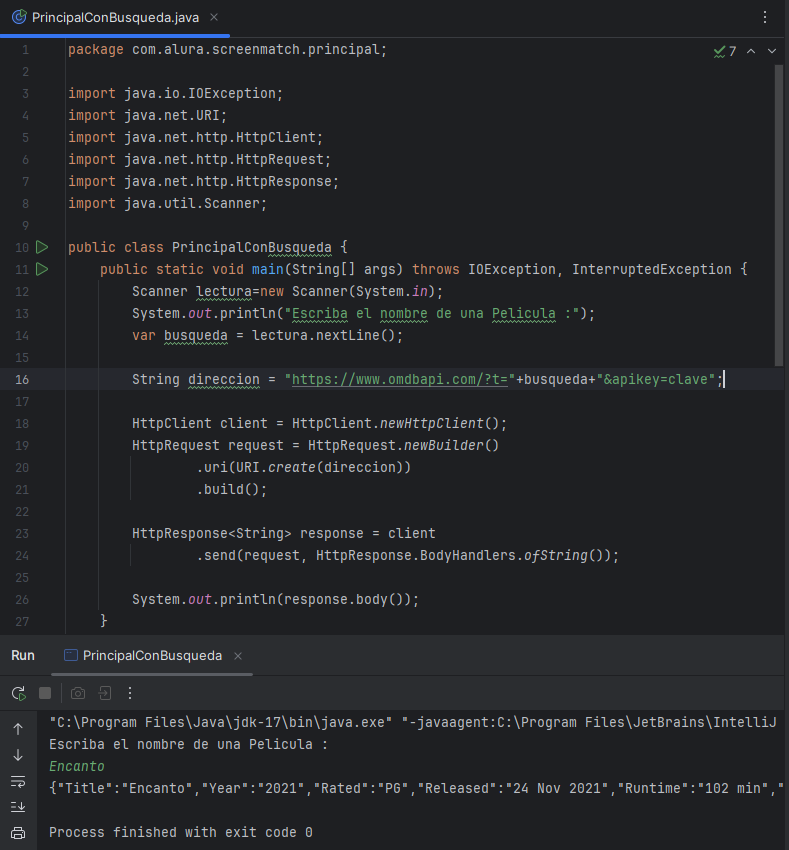
Task: Open the Run toolbar more-options menu
Action: click(130, 693)
